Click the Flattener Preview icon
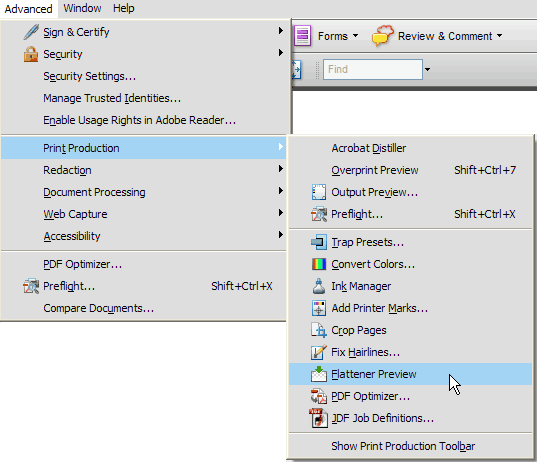The height and width of the screenshot is (462, 537). 319,374
